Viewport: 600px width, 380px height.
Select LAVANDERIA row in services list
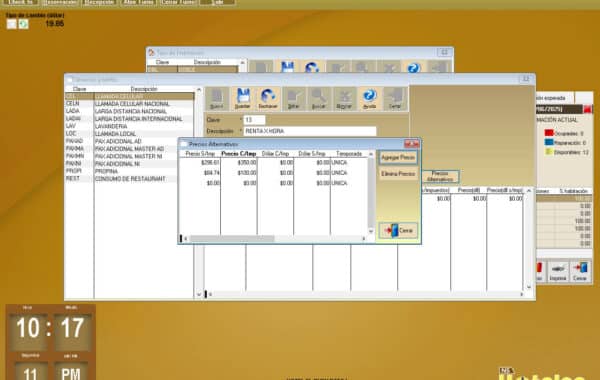[x=129, y=126]
